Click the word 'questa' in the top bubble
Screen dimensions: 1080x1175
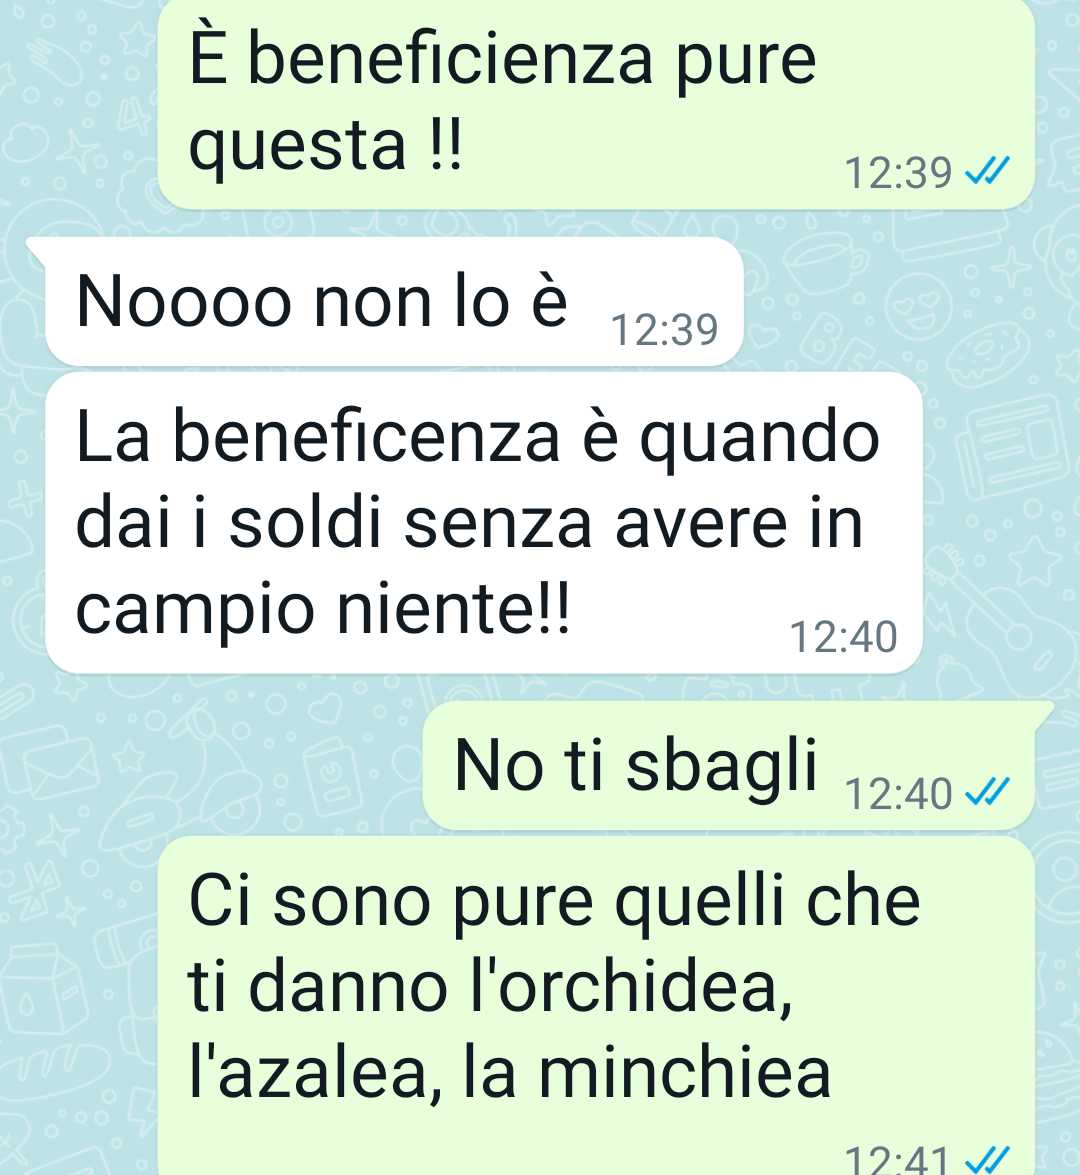click(298, 147)
